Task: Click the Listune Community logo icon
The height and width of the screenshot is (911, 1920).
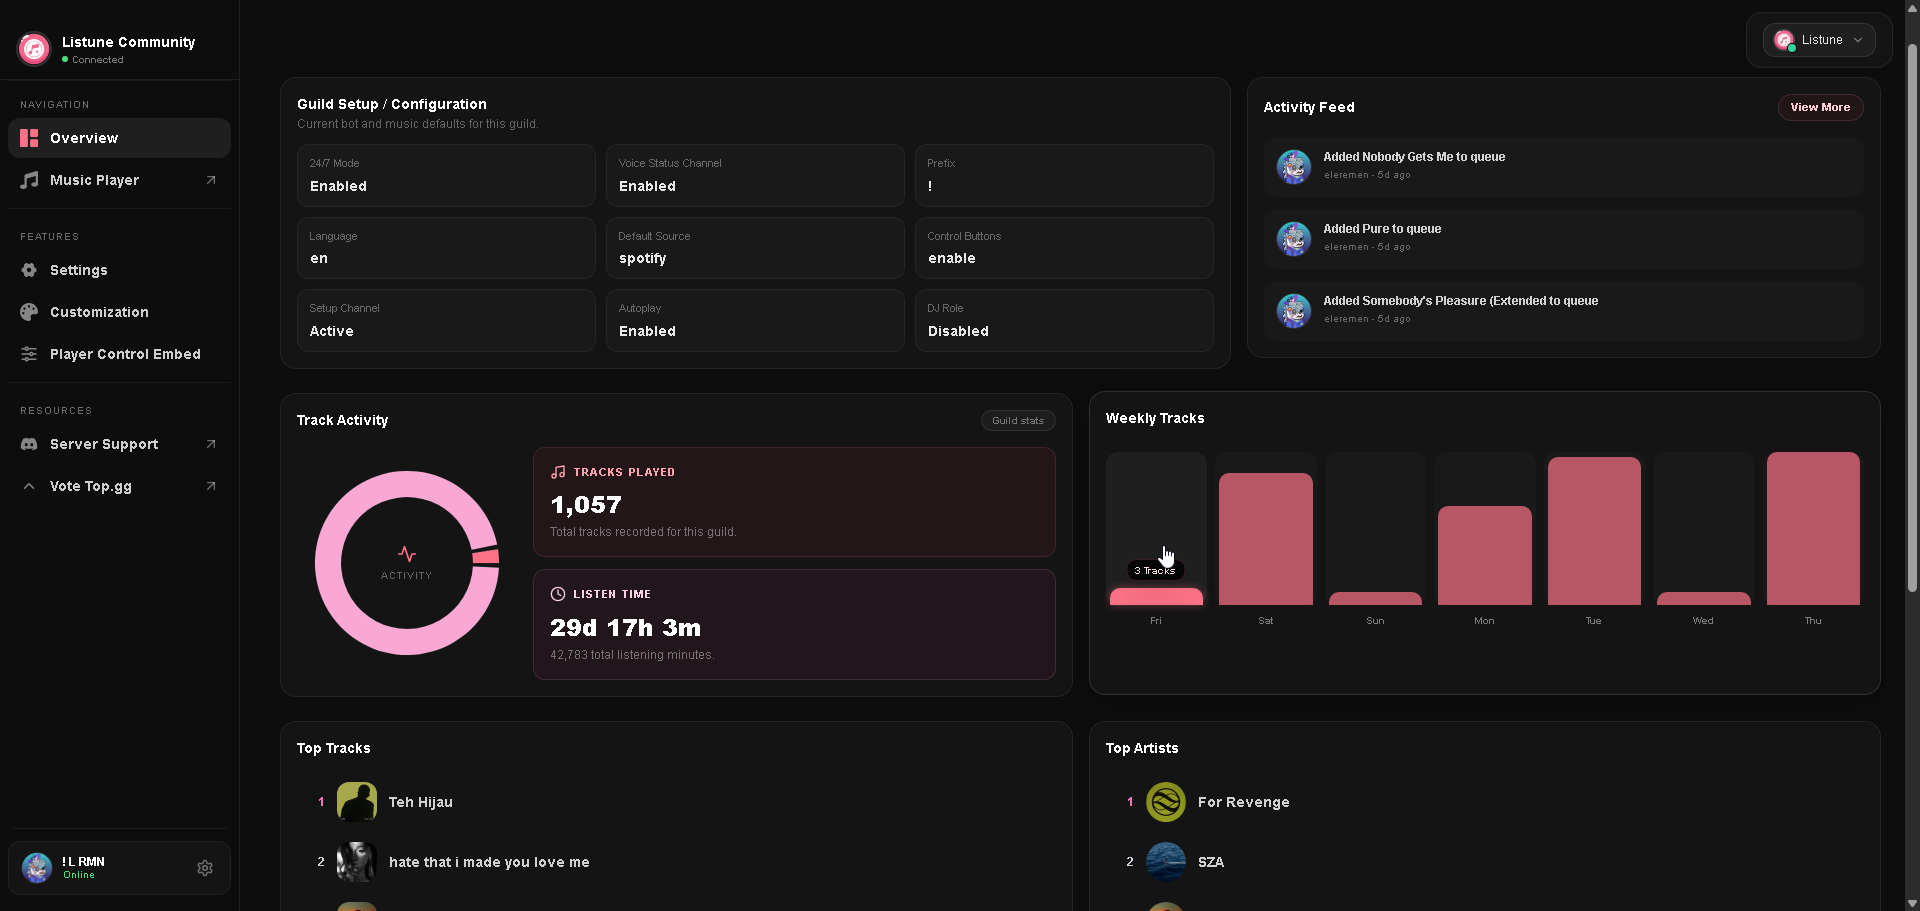Action: (34, 48)
